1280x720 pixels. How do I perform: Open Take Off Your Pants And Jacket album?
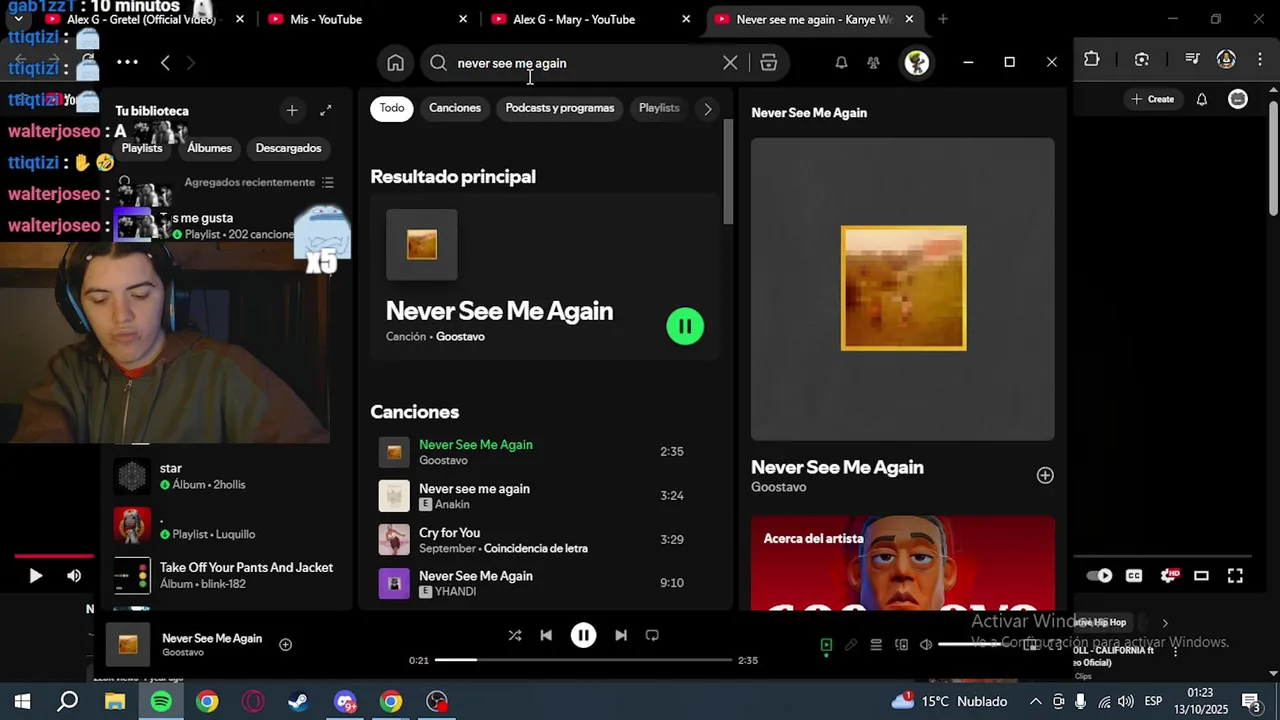[x=228, y=576]
